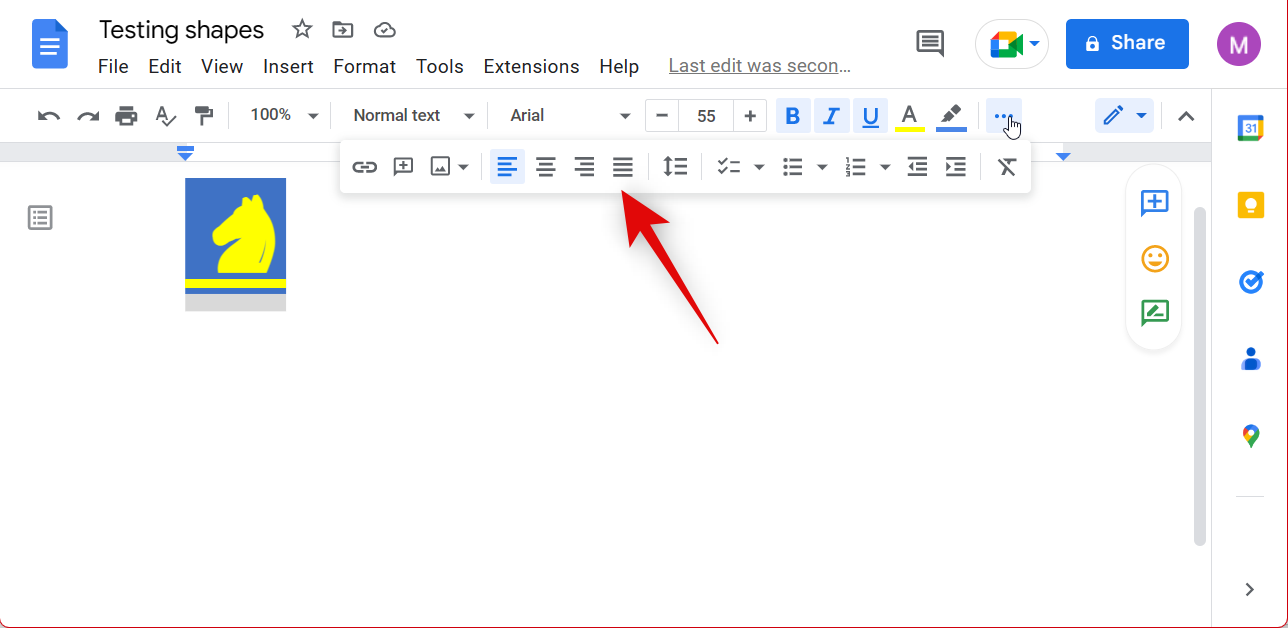
Task: Select the Paint format tool
Action: [x=204, y=116]
